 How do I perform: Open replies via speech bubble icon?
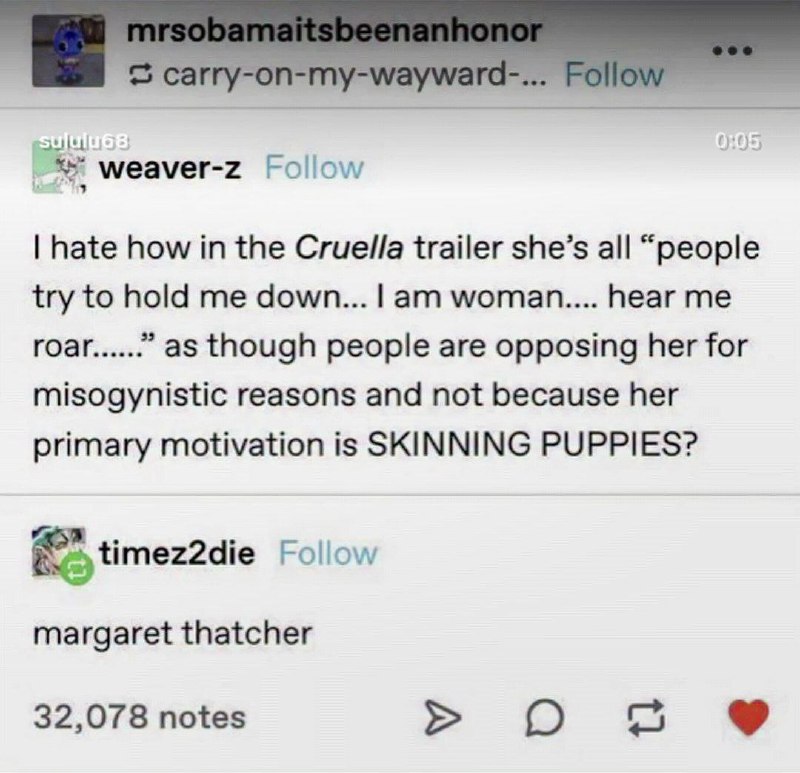click(545, 718)
